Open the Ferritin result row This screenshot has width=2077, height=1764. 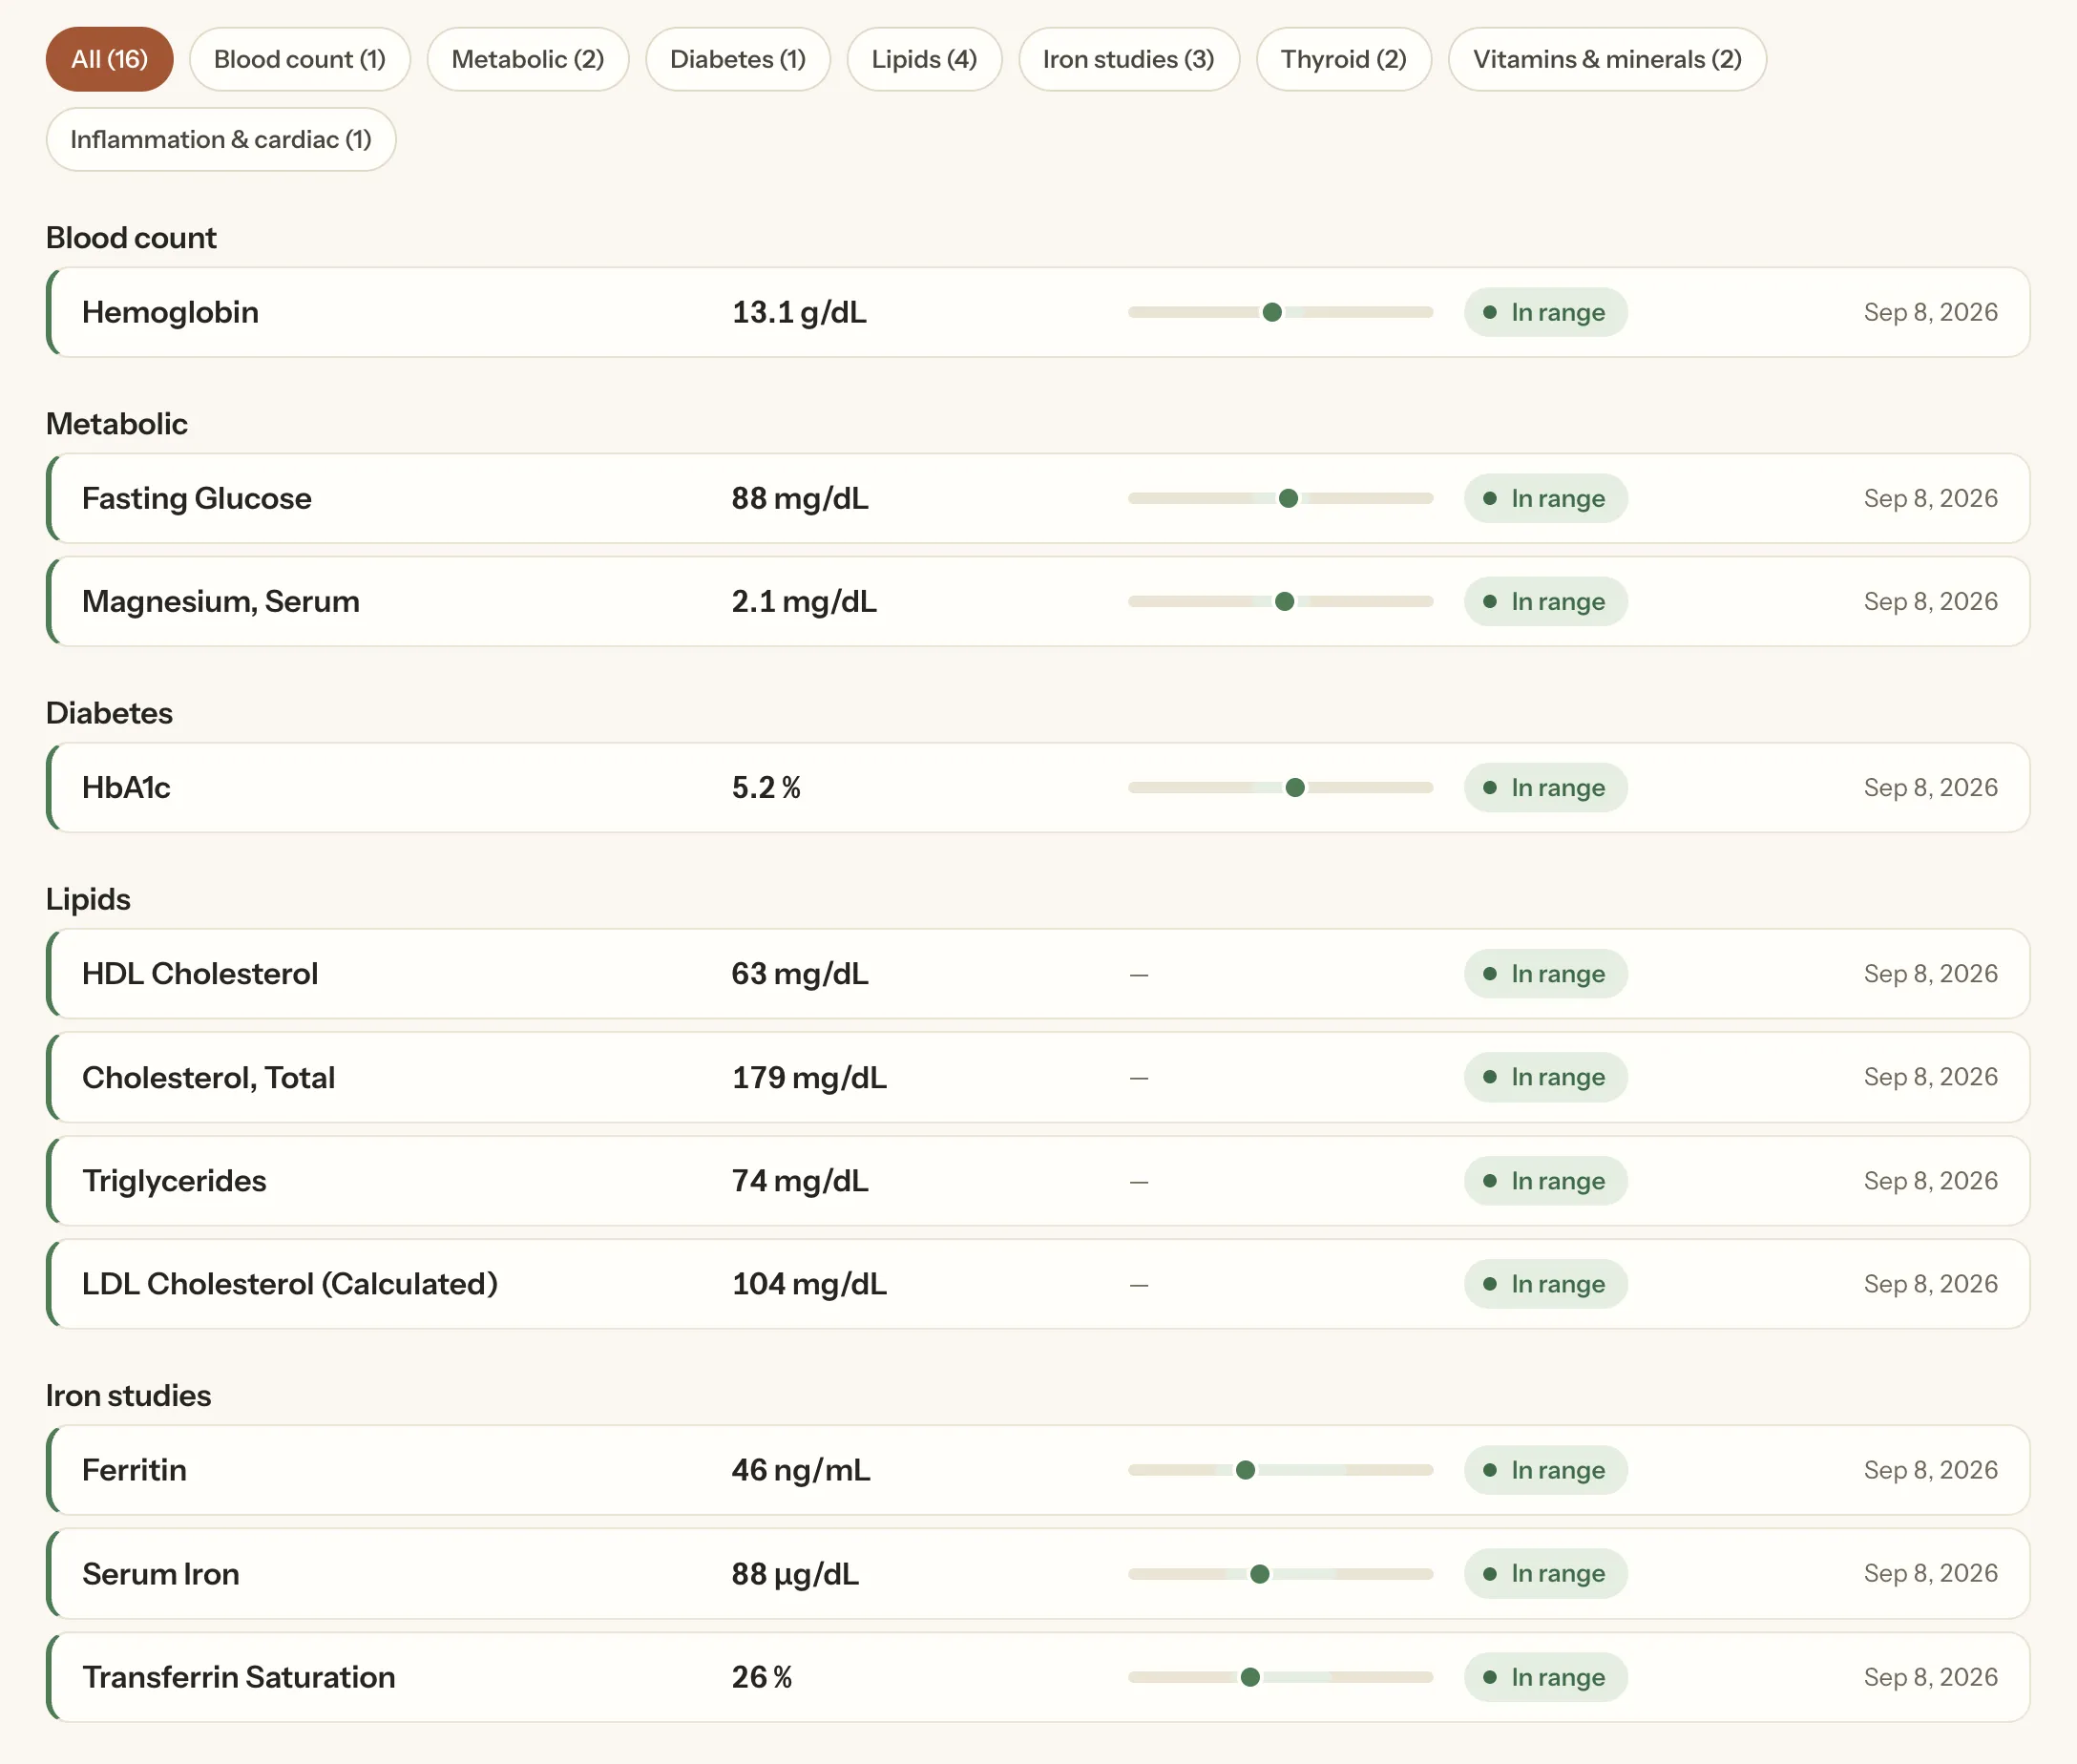pos(1038,1469)
